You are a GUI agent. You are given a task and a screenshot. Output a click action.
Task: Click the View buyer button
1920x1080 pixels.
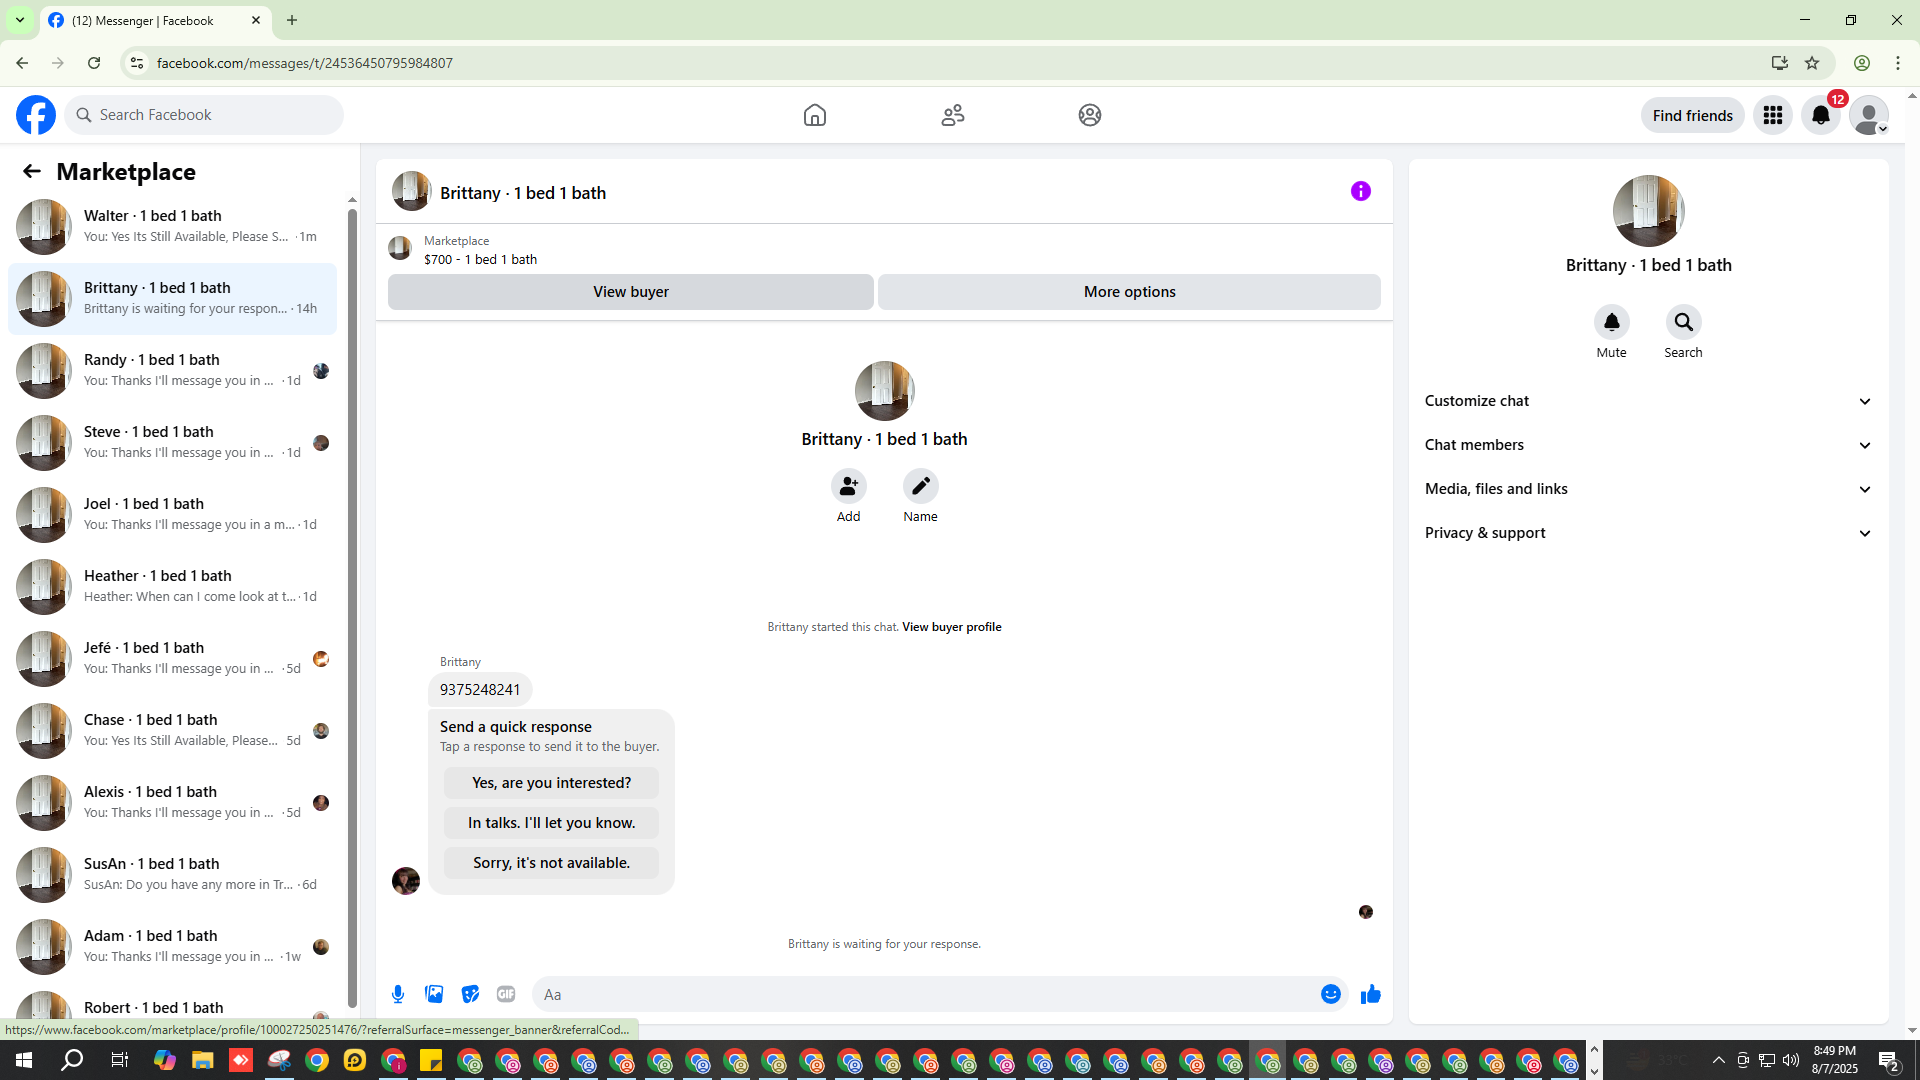631,292
